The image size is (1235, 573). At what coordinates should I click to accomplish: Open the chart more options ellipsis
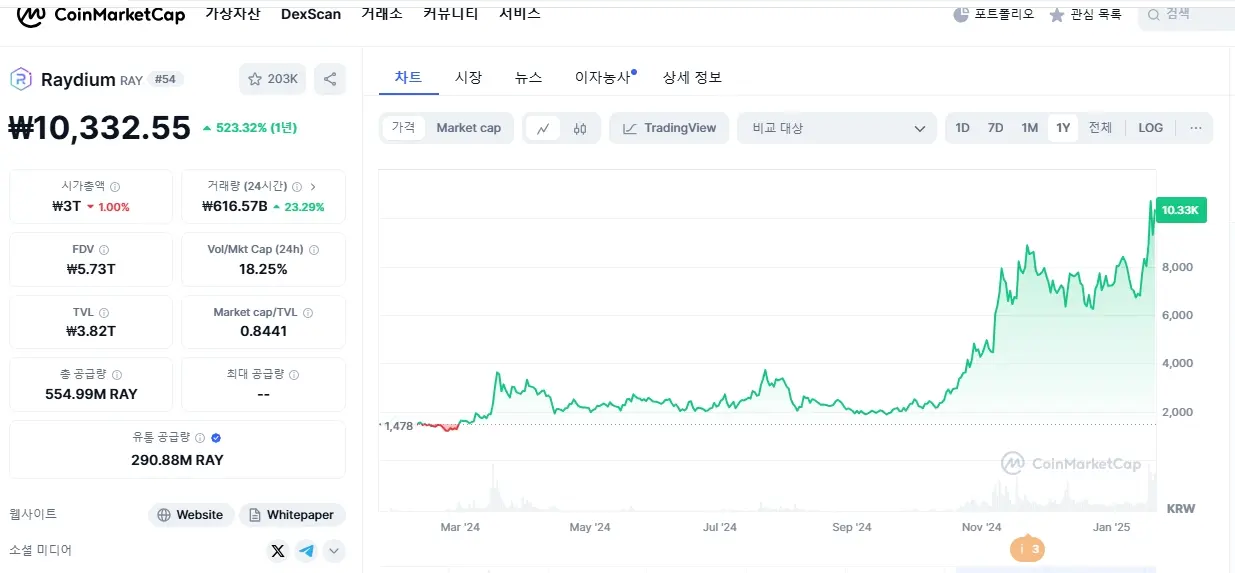click(x=1196, y=128)
